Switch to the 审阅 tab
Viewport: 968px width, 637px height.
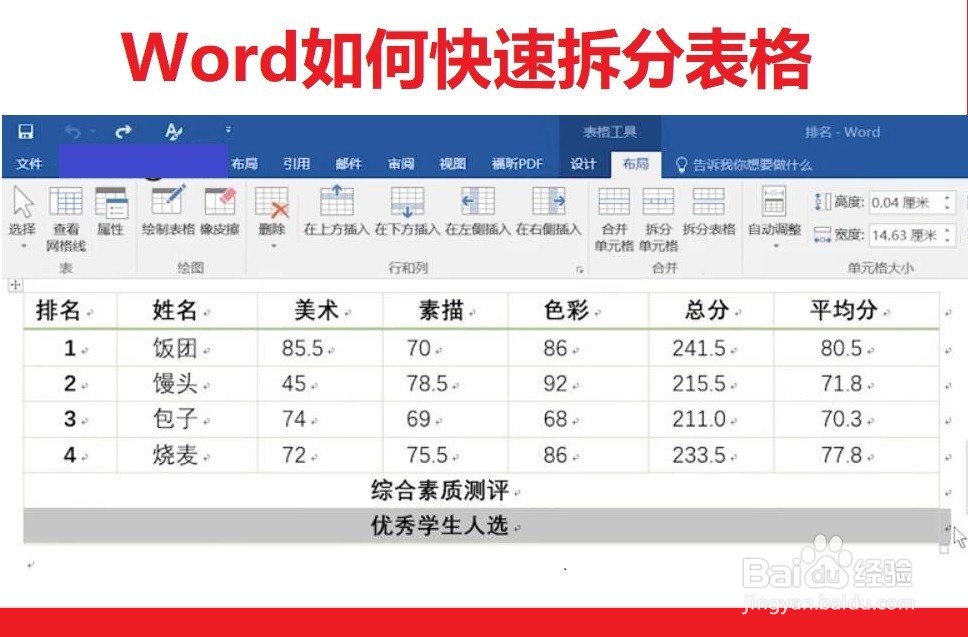click(401, 164)
